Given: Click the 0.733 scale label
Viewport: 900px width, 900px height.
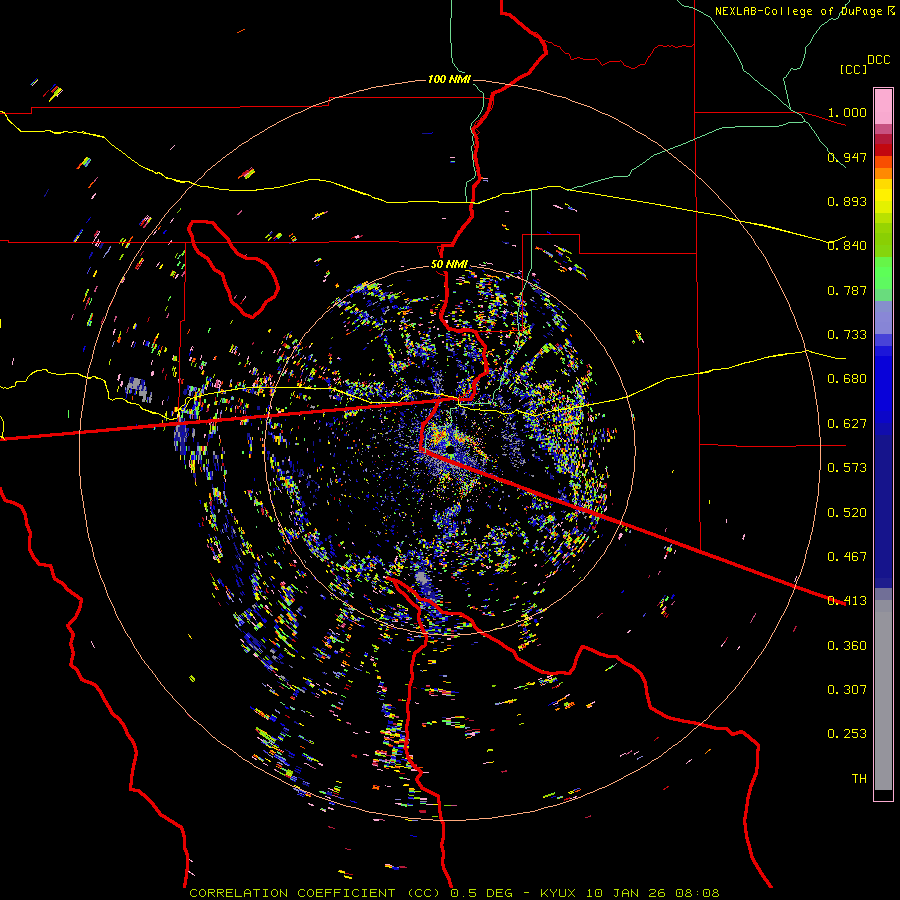Looking at the screenshot, I should tap(847, 335).
